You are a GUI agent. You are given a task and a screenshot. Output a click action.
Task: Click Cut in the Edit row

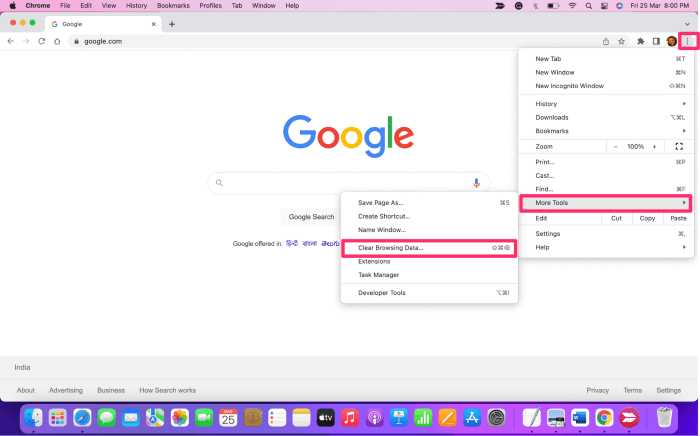point(616,218)
